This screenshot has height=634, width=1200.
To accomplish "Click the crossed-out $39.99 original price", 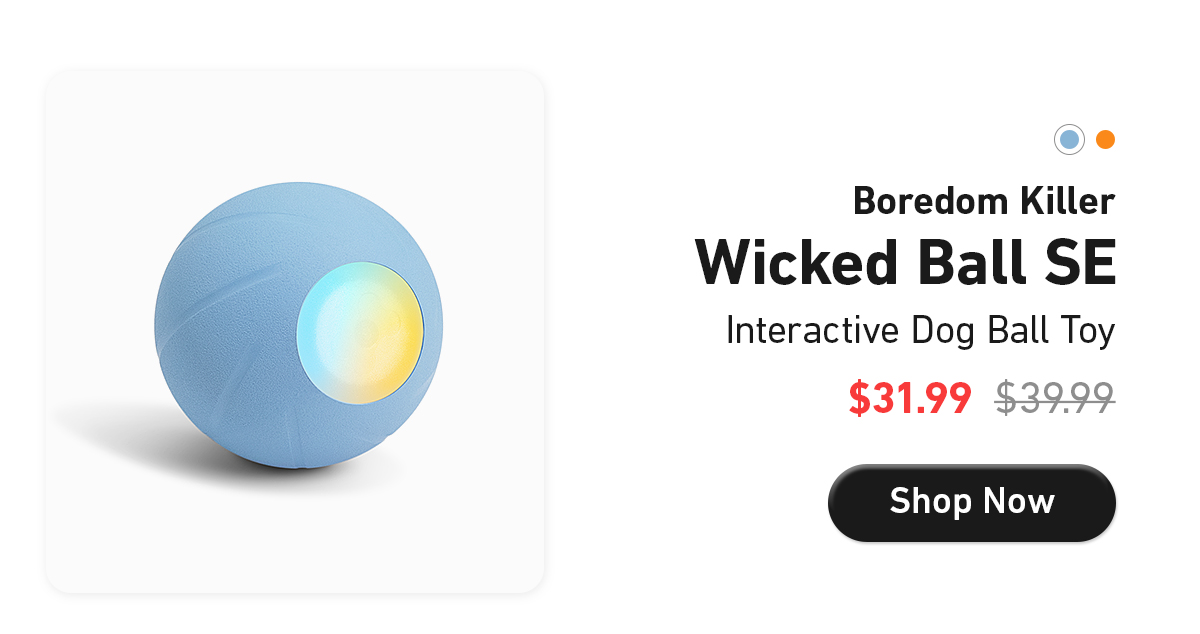I will pyautogui.click(x=1055, y=399).
